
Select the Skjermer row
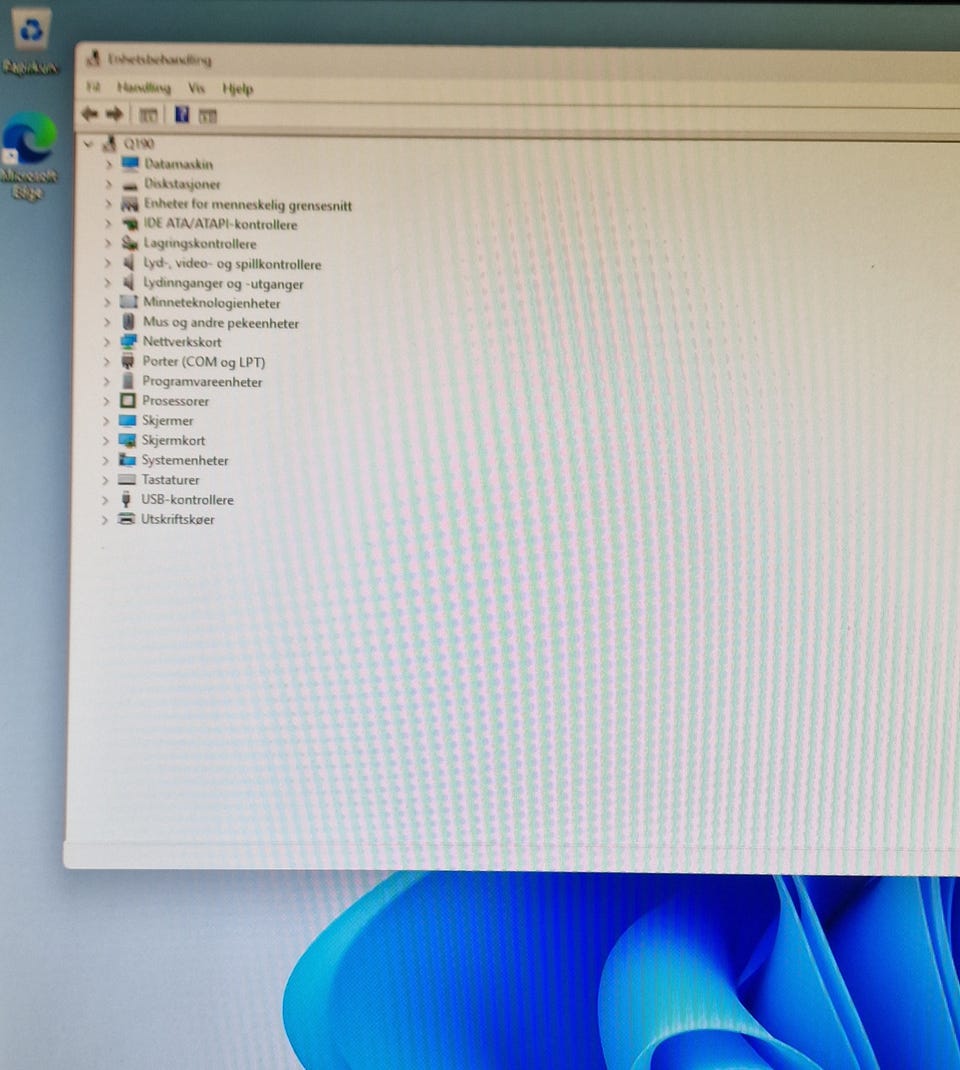(x=167, y=420)
